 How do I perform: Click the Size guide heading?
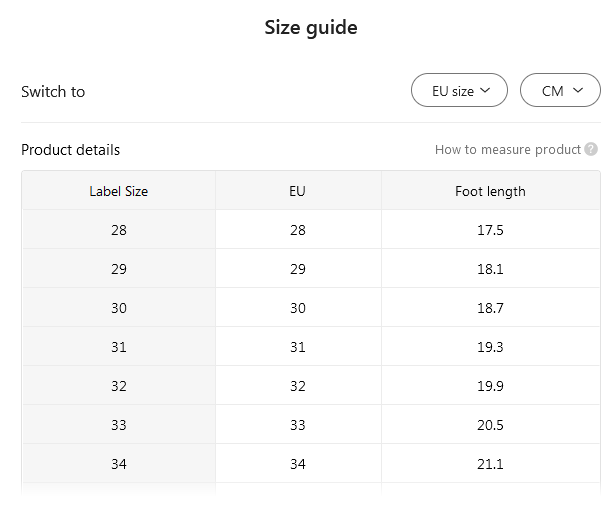click(310, 28)
